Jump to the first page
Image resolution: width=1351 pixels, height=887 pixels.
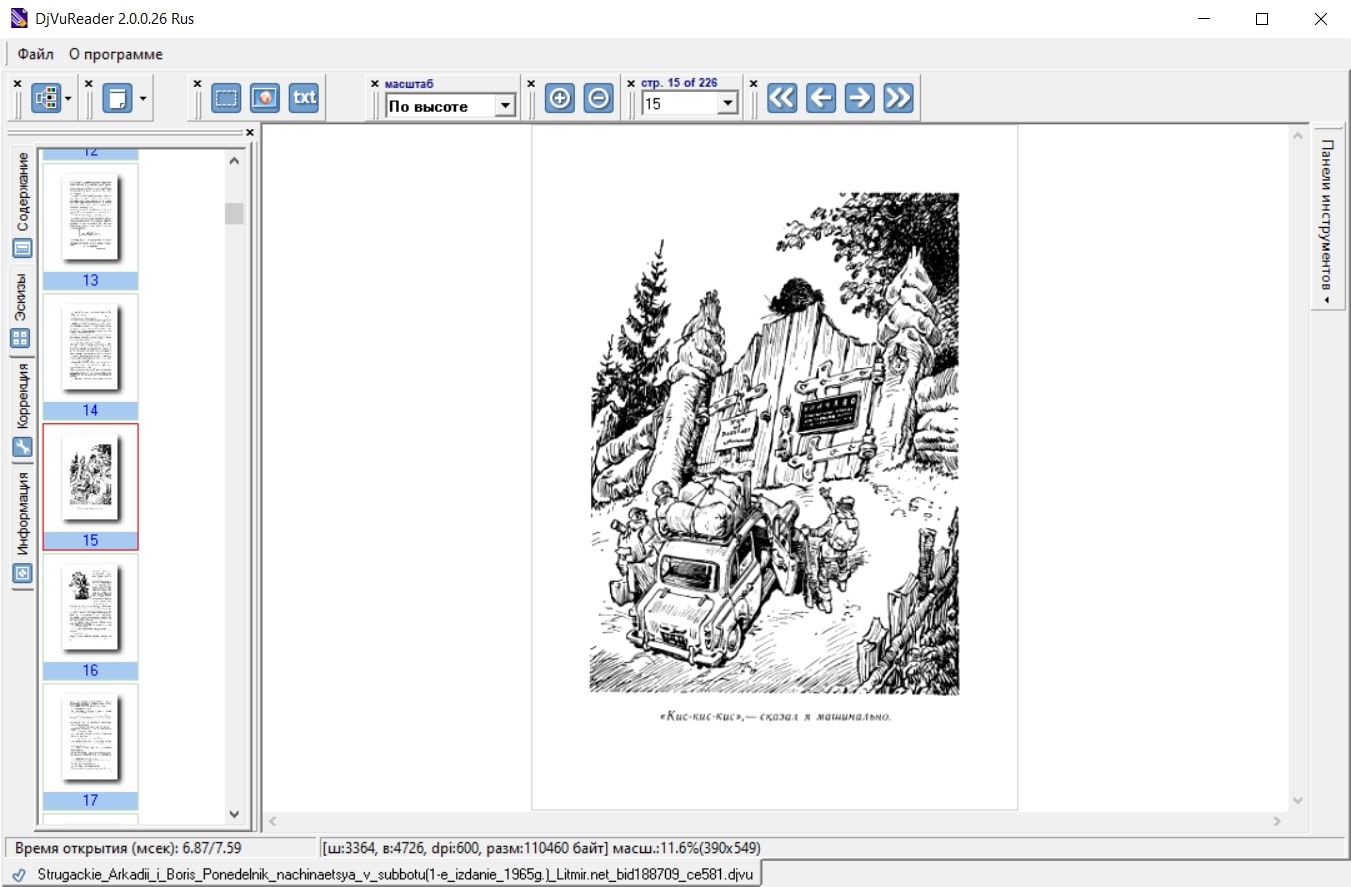(782, 98)
